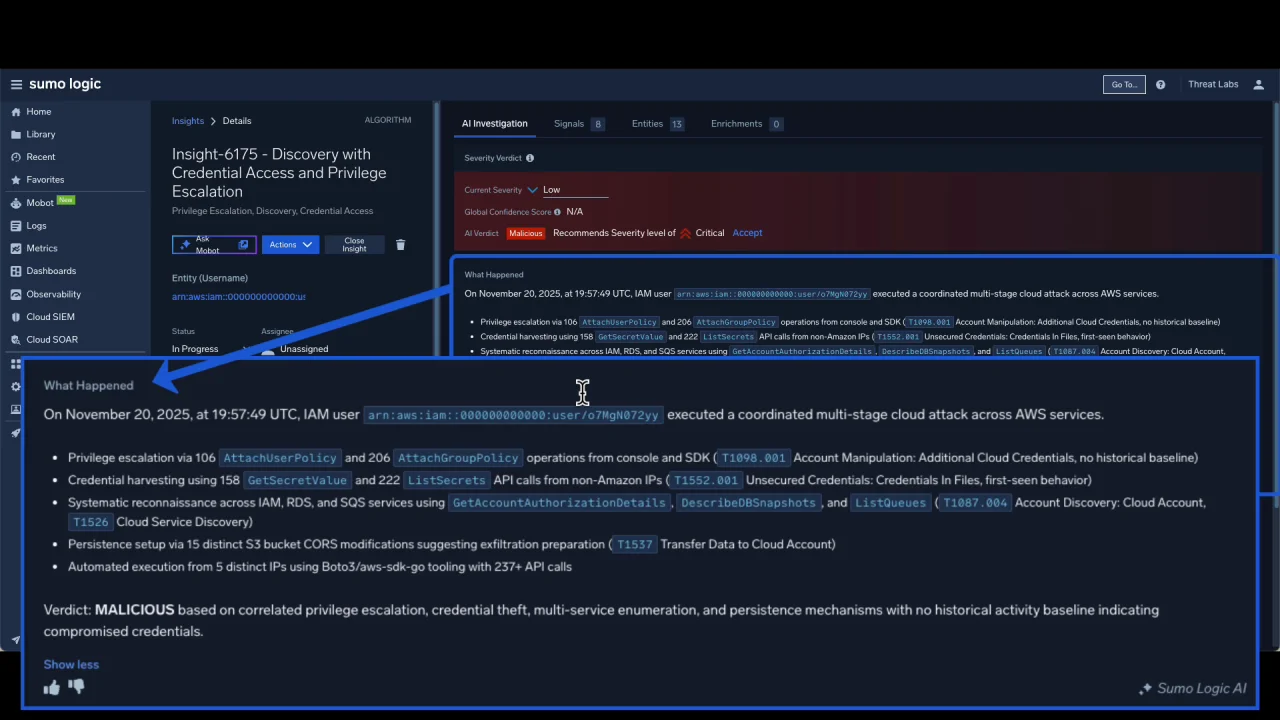Expand the Current Severity dropdown
This screenshot has width=1280, height=720.
pyautogui.click(x=532, y=189)
